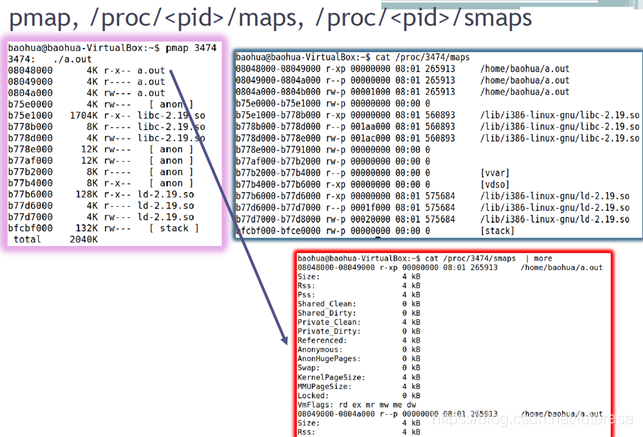This screenshot has width=643, height=437.
Task: Click the slide title 'pmap, /proc/<pid>/maps, /proc/<pid>/smaps'
Action: click(270, 19)
